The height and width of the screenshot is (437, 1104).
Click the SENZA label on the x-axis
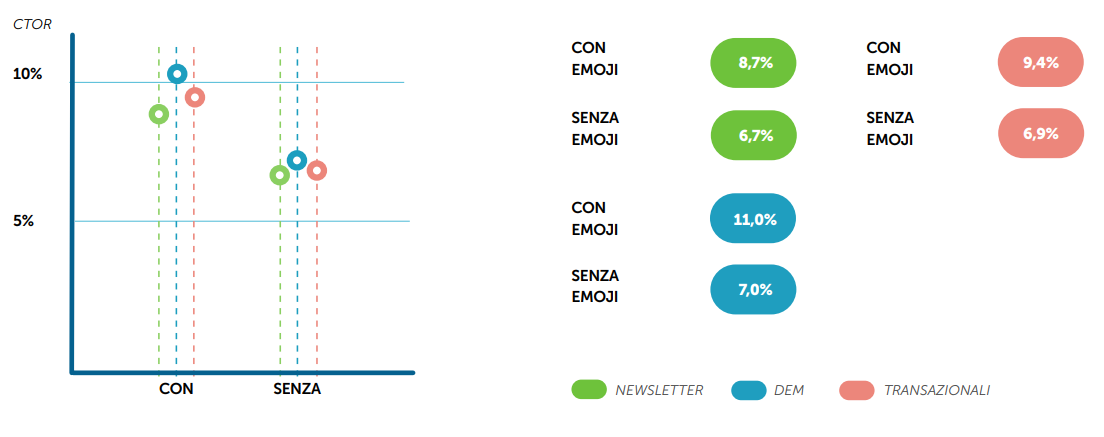(x=297, y=388)
